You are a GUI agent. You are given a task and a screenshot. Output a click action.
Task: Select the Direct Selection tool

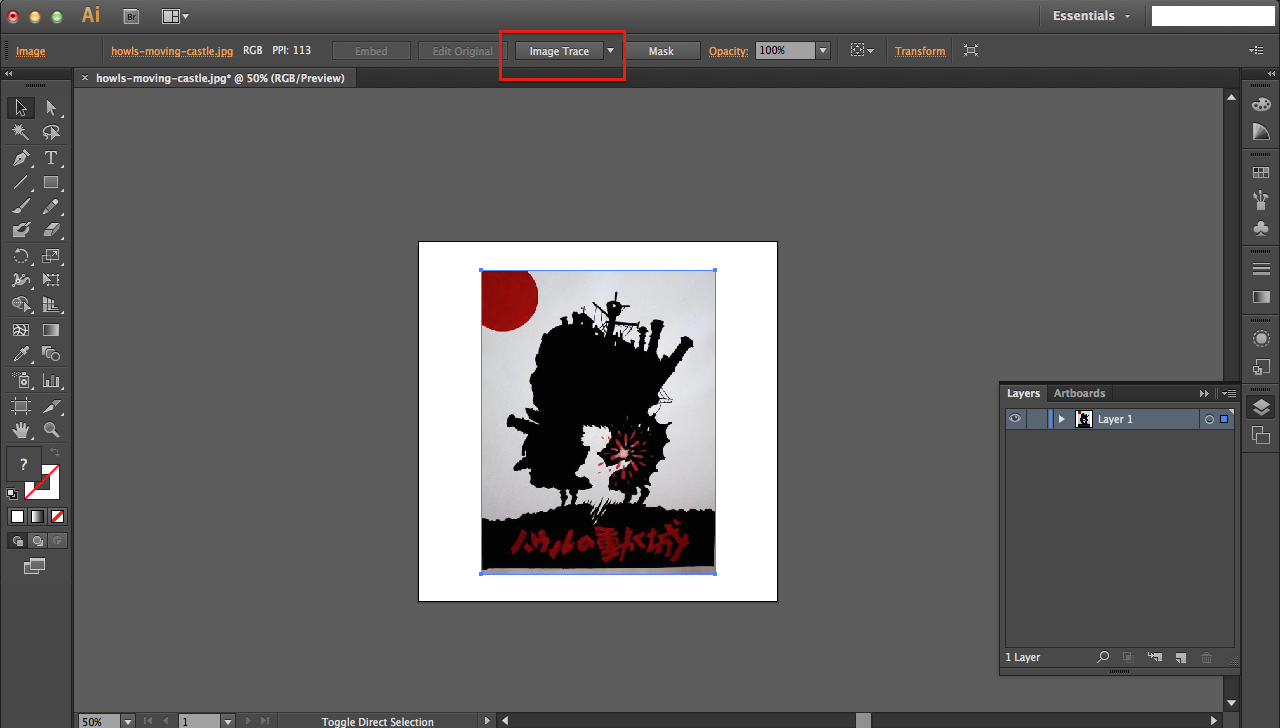tap(51, 108)
